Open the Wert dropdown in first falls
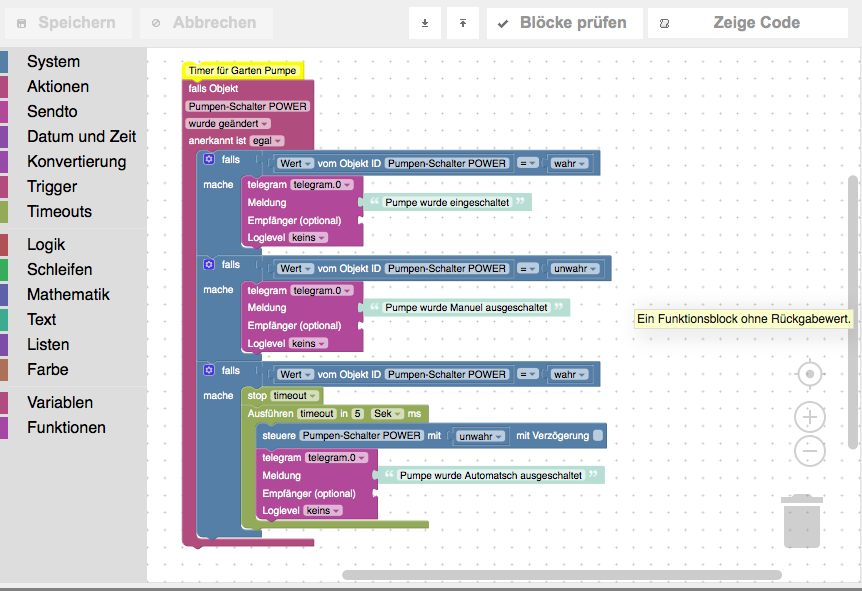Image resolution: width=862 pixels, height=591 pixels. pos(295,163)
